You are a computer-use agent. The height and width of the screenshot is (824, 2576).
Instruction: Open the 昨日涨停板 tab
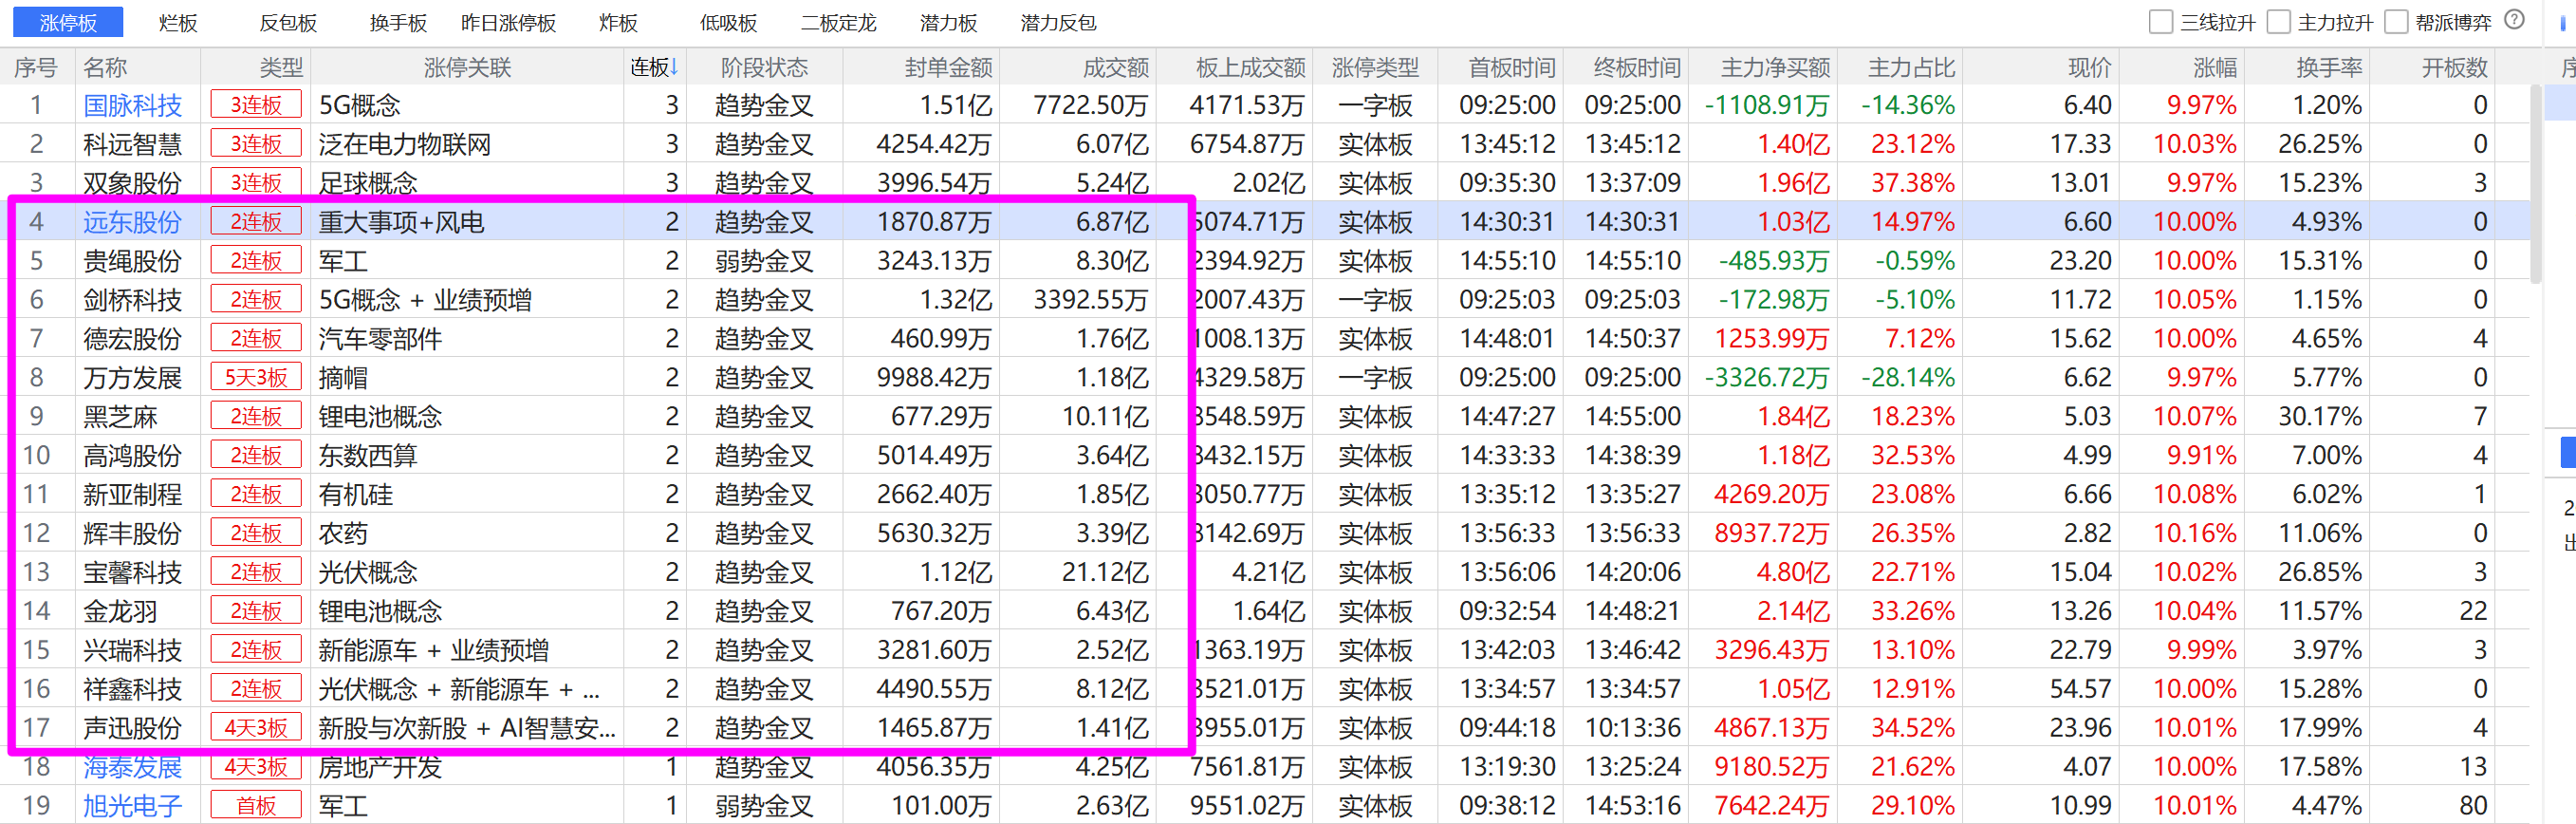pyautogui.click(x=509, y=22)
